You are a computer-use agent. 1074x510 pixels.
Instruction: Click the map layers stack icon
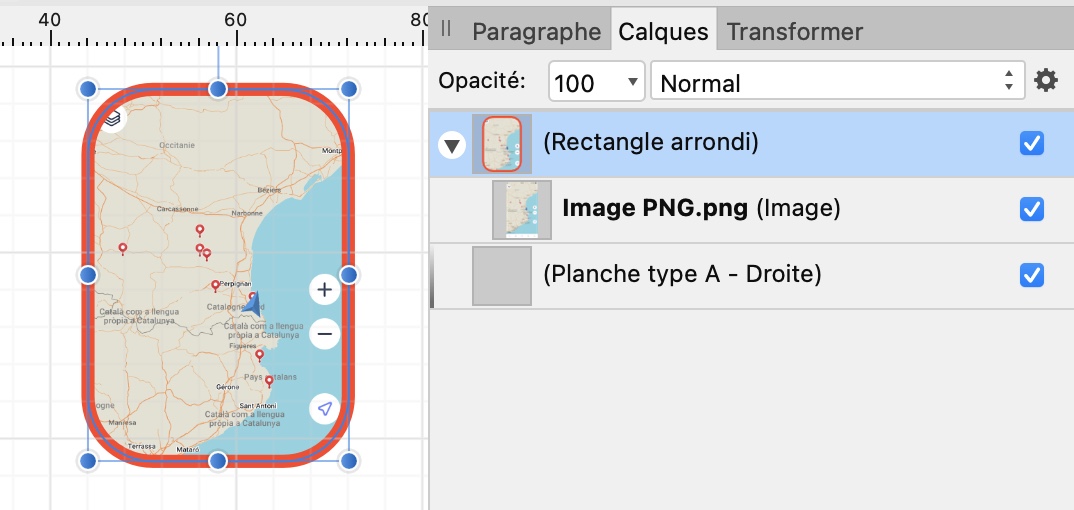tap(113, 118)
